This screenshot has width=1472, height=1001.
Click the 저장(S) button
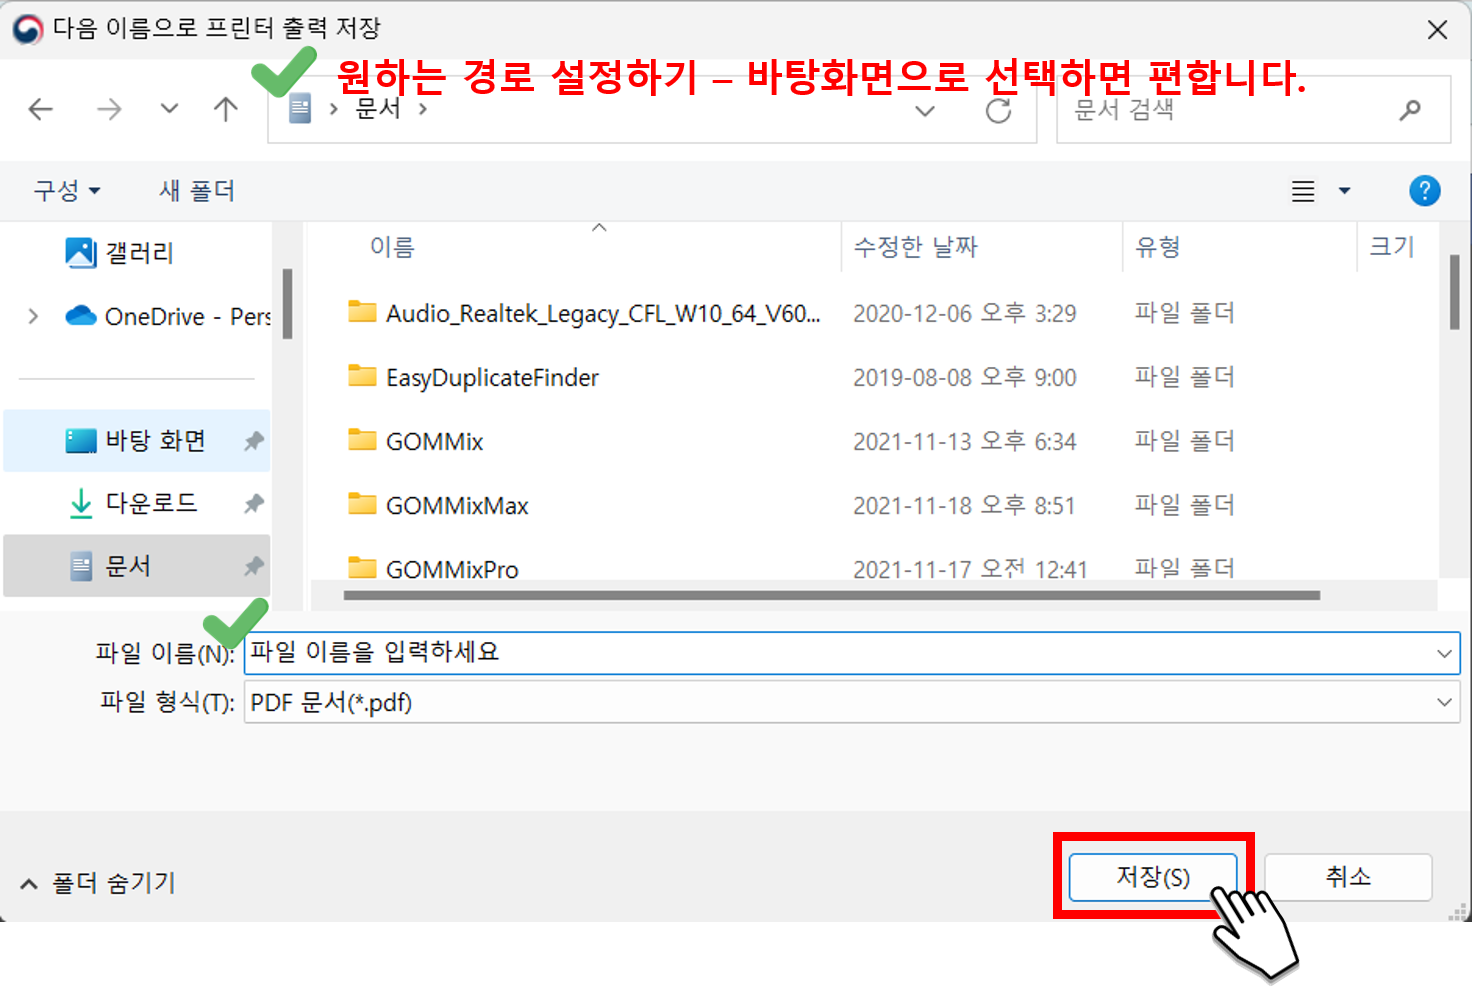click(x=1152, y=877)
